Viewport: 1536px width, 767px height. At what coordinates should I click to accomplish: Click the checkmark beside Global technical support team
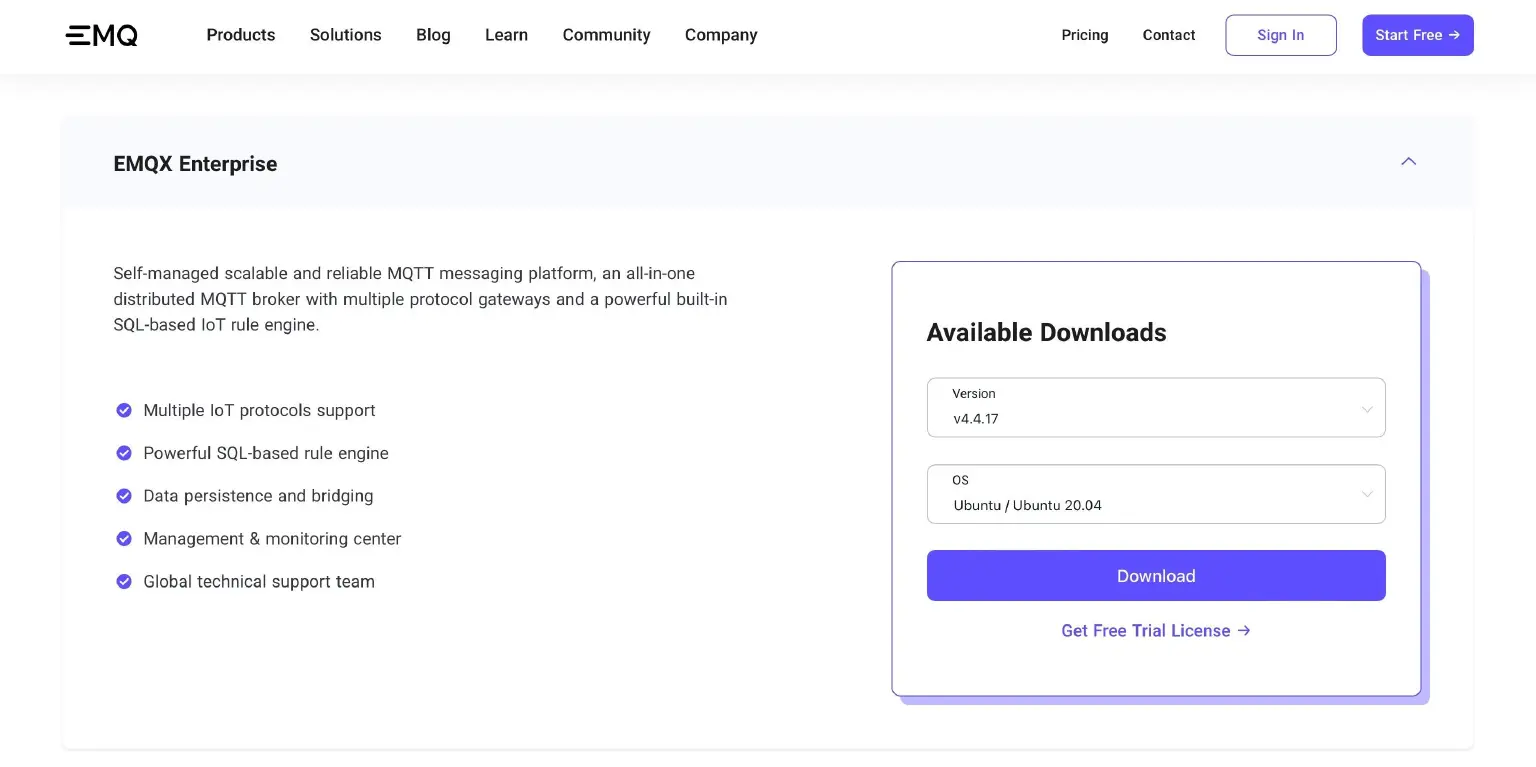[x=124, y=581]
